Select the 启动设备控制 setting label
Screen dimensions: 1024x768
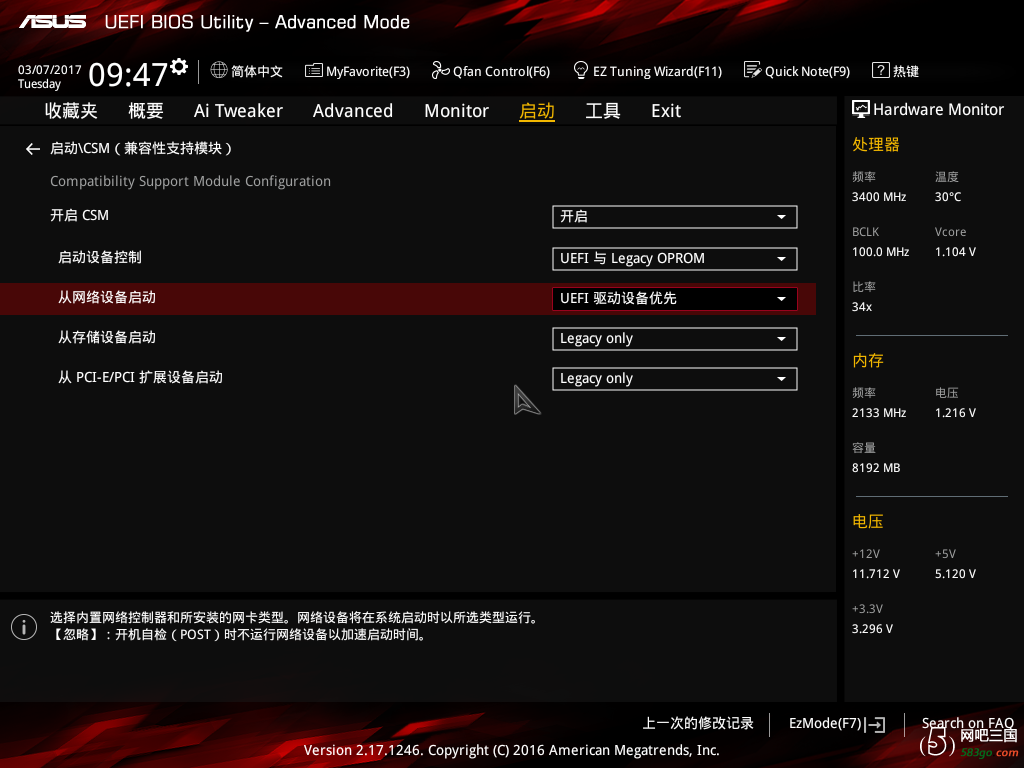click(100, 257)
